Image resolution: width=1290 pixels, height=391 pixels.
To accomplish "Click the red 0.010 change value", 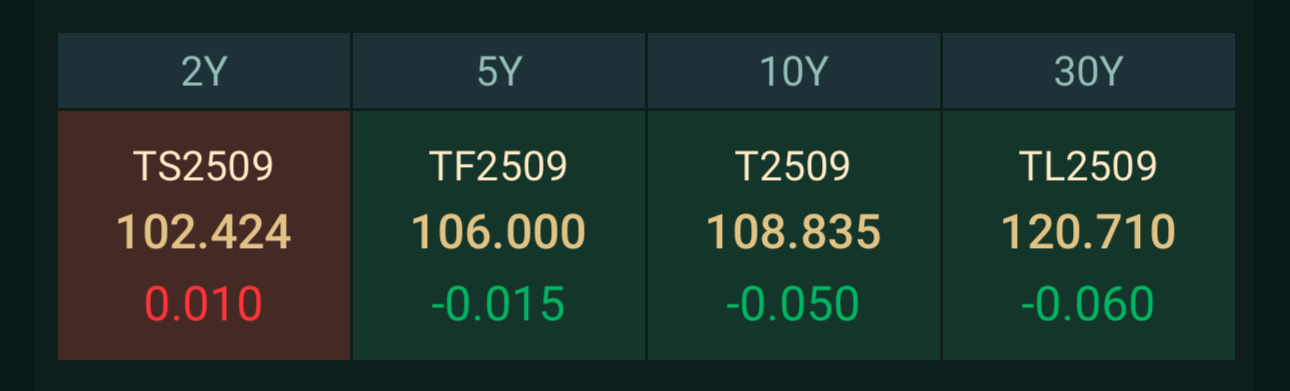I will [x=204, y=304].
